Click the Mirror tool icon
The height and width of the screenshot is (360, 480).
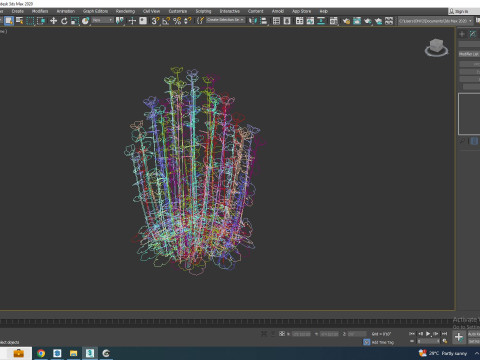tap(253, 21)
